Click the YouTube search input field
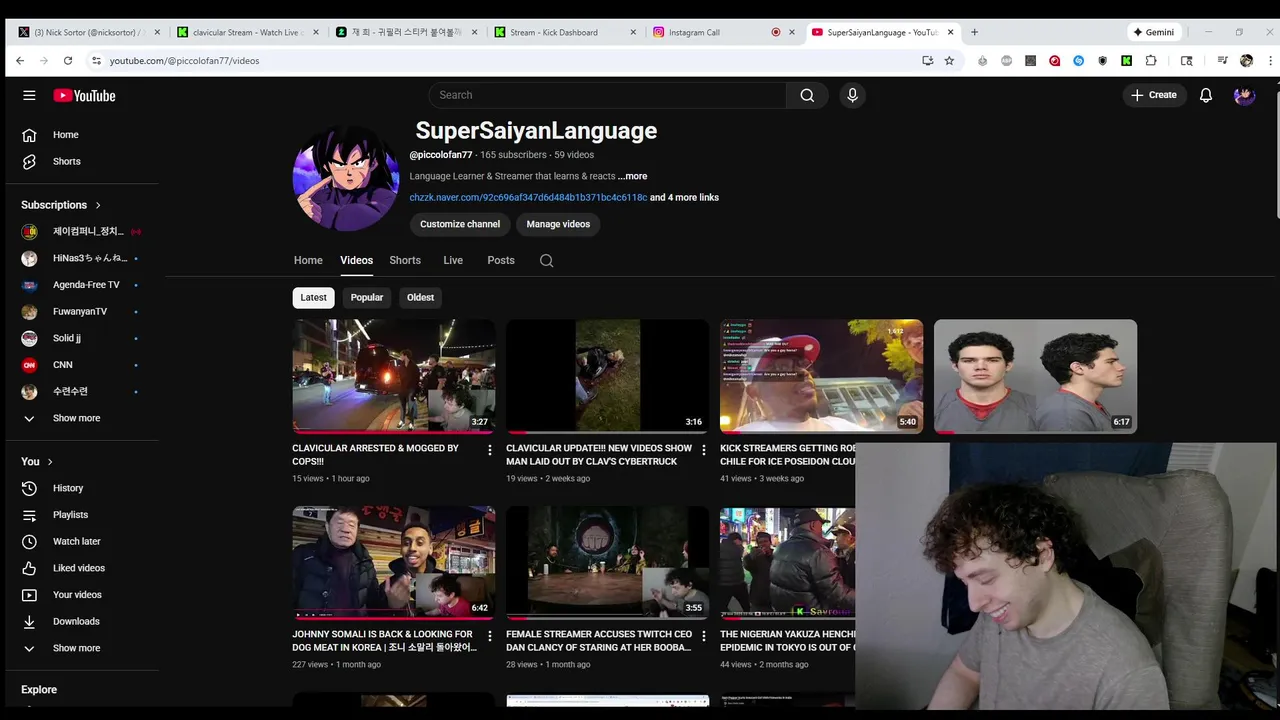Viewport: 1280px width, 720px height. coord(608,95)
